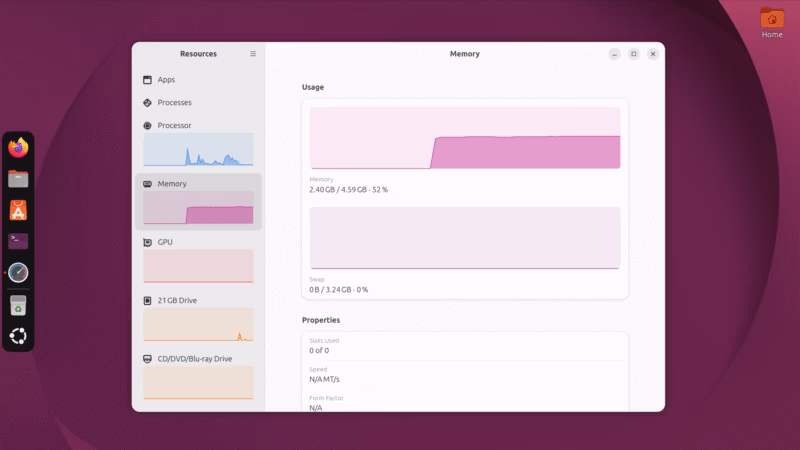
Task: Click the Resources title in sidebar header
Action: pyautogui.click(x=198, y=54)
